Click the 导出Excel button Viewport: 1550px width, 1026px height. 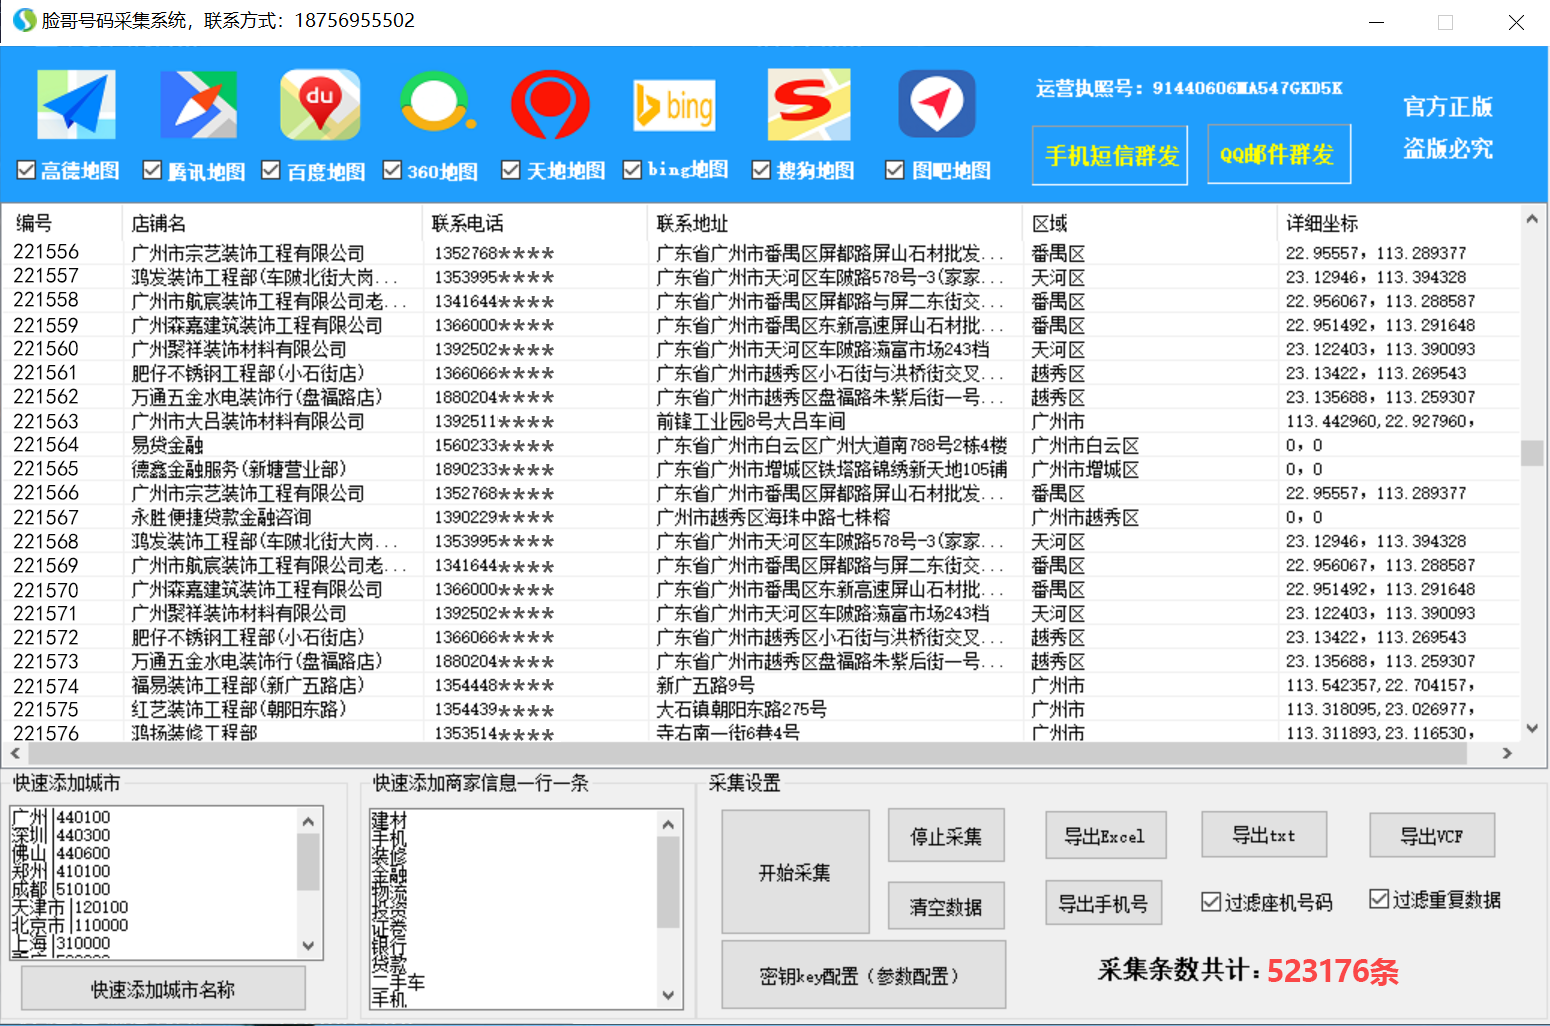[x=1105, y=836]
